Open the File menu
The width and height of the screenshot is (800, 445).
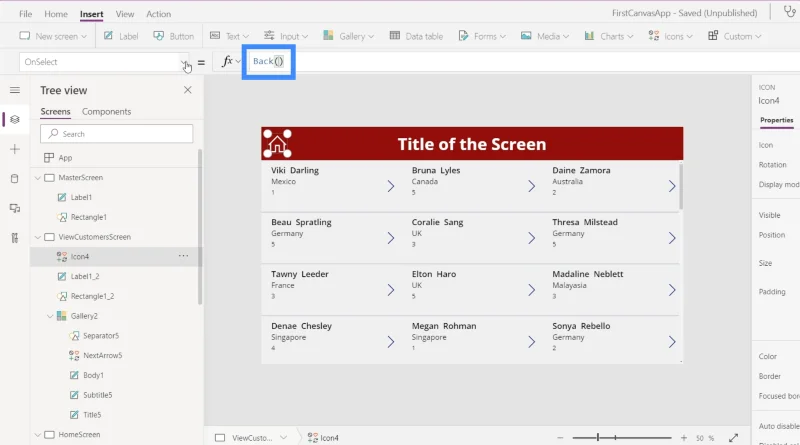tap(25, 14)
